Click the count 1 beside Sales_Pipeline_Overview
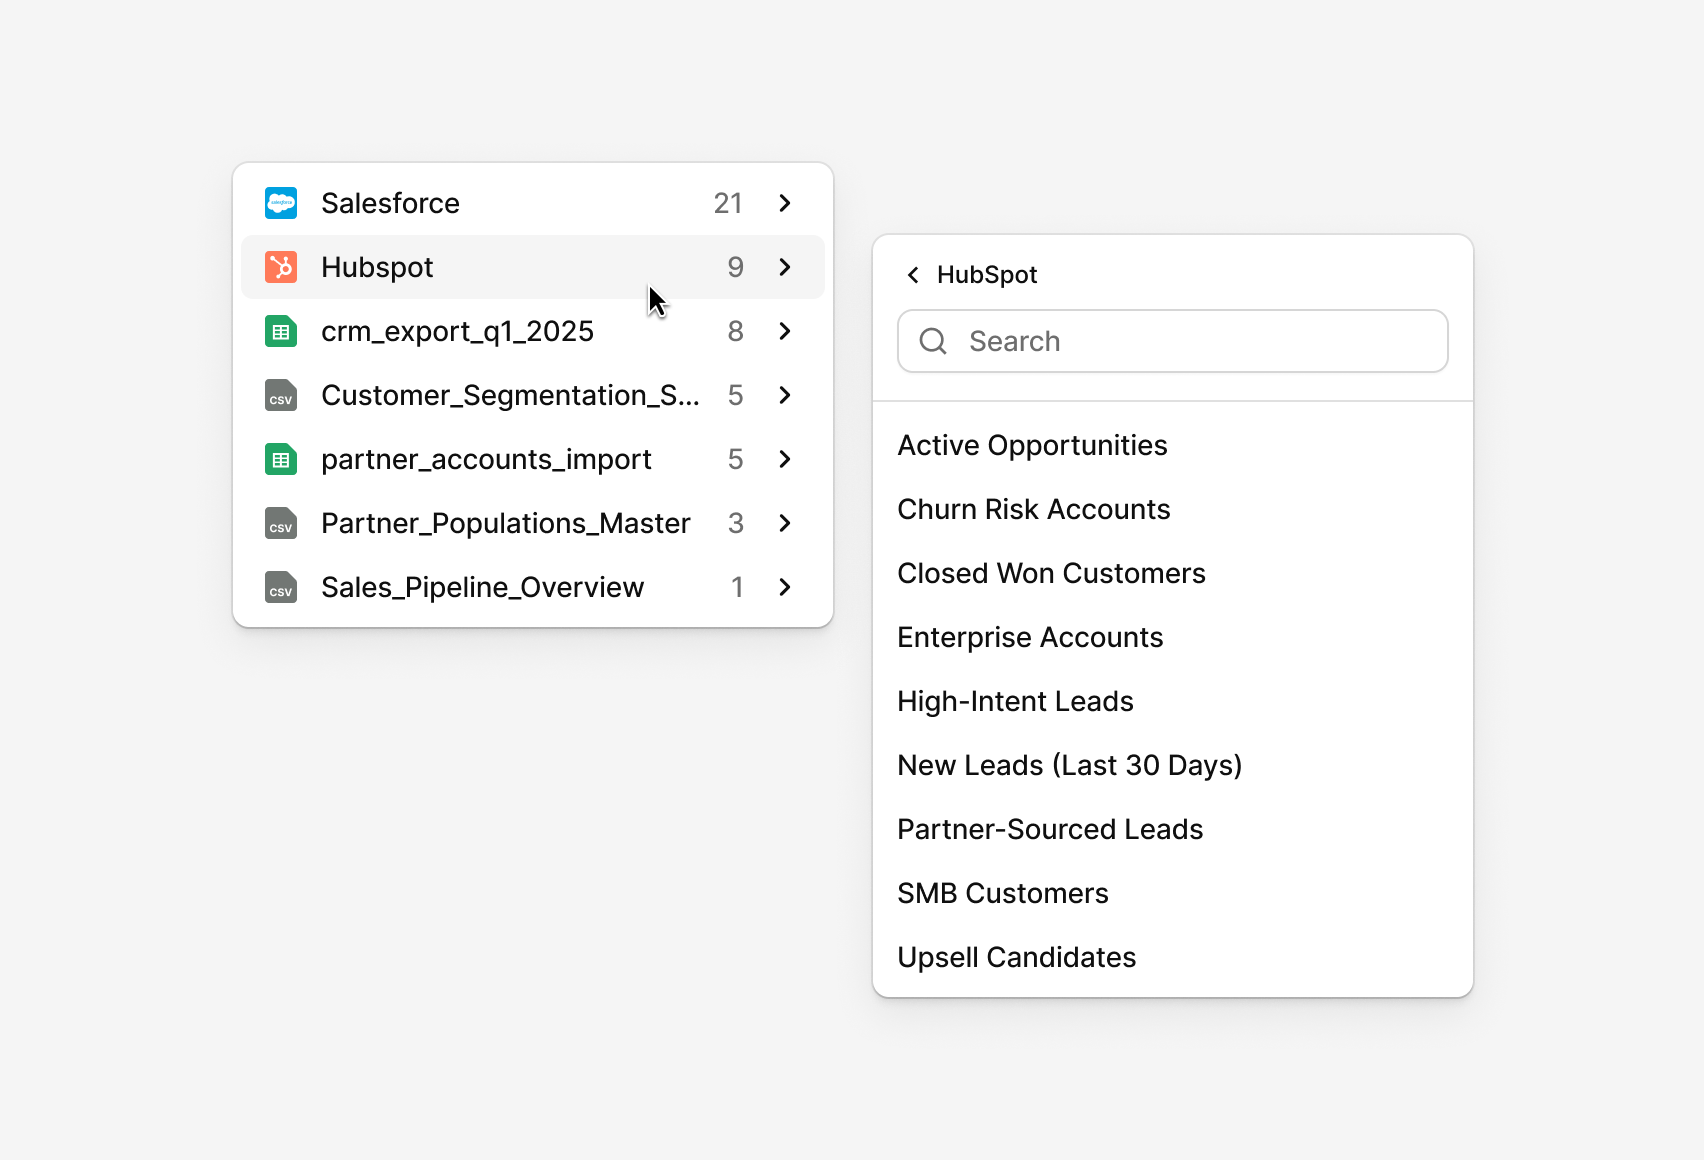Image resolution: width=1704 pixels, height=1160 pixels. coord(737,587)
